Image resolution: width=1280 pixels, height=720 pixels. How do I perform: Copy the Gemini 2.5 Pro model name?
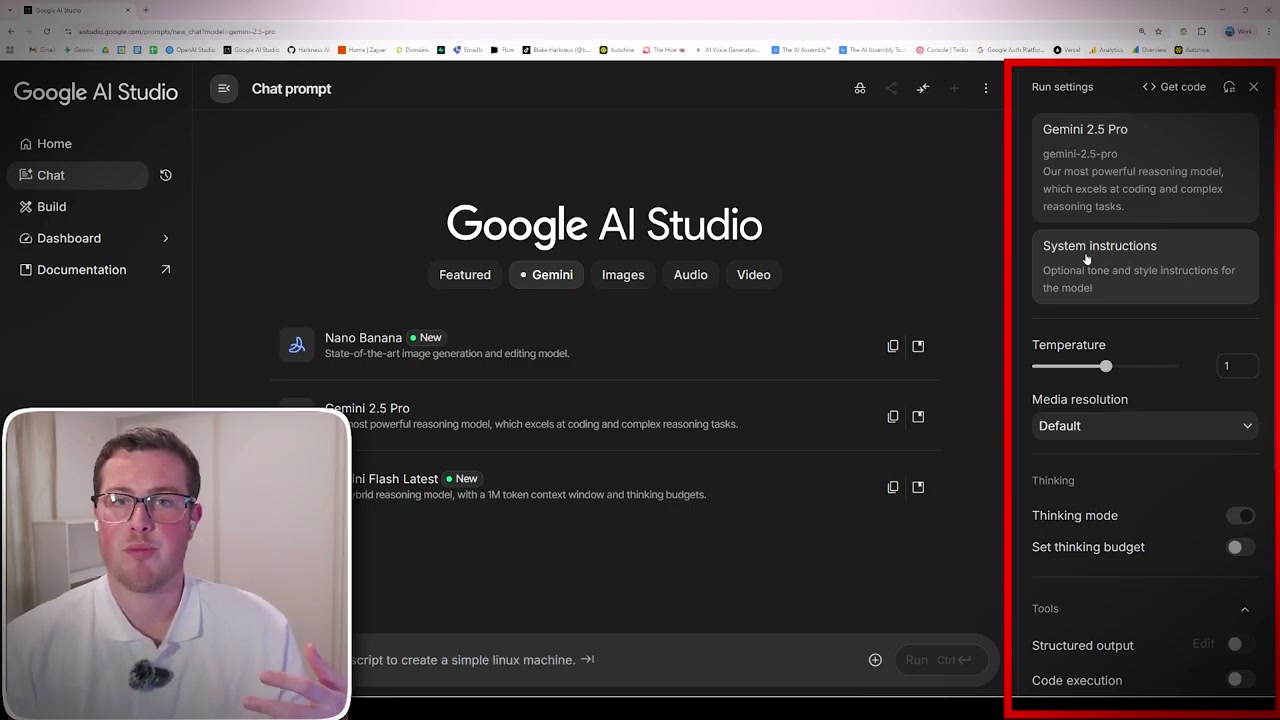tap(893, 416)
